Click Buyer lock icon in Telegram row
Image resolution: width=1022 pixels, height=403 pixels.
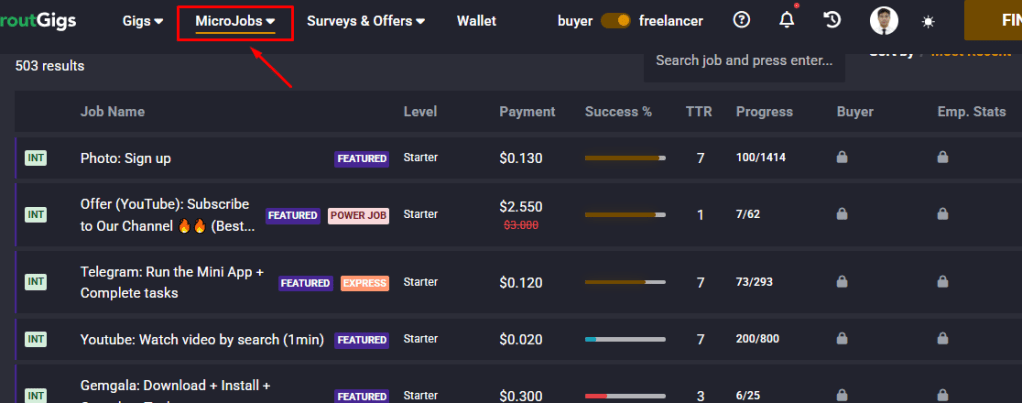pyautogui.click(x=842, y=282)
